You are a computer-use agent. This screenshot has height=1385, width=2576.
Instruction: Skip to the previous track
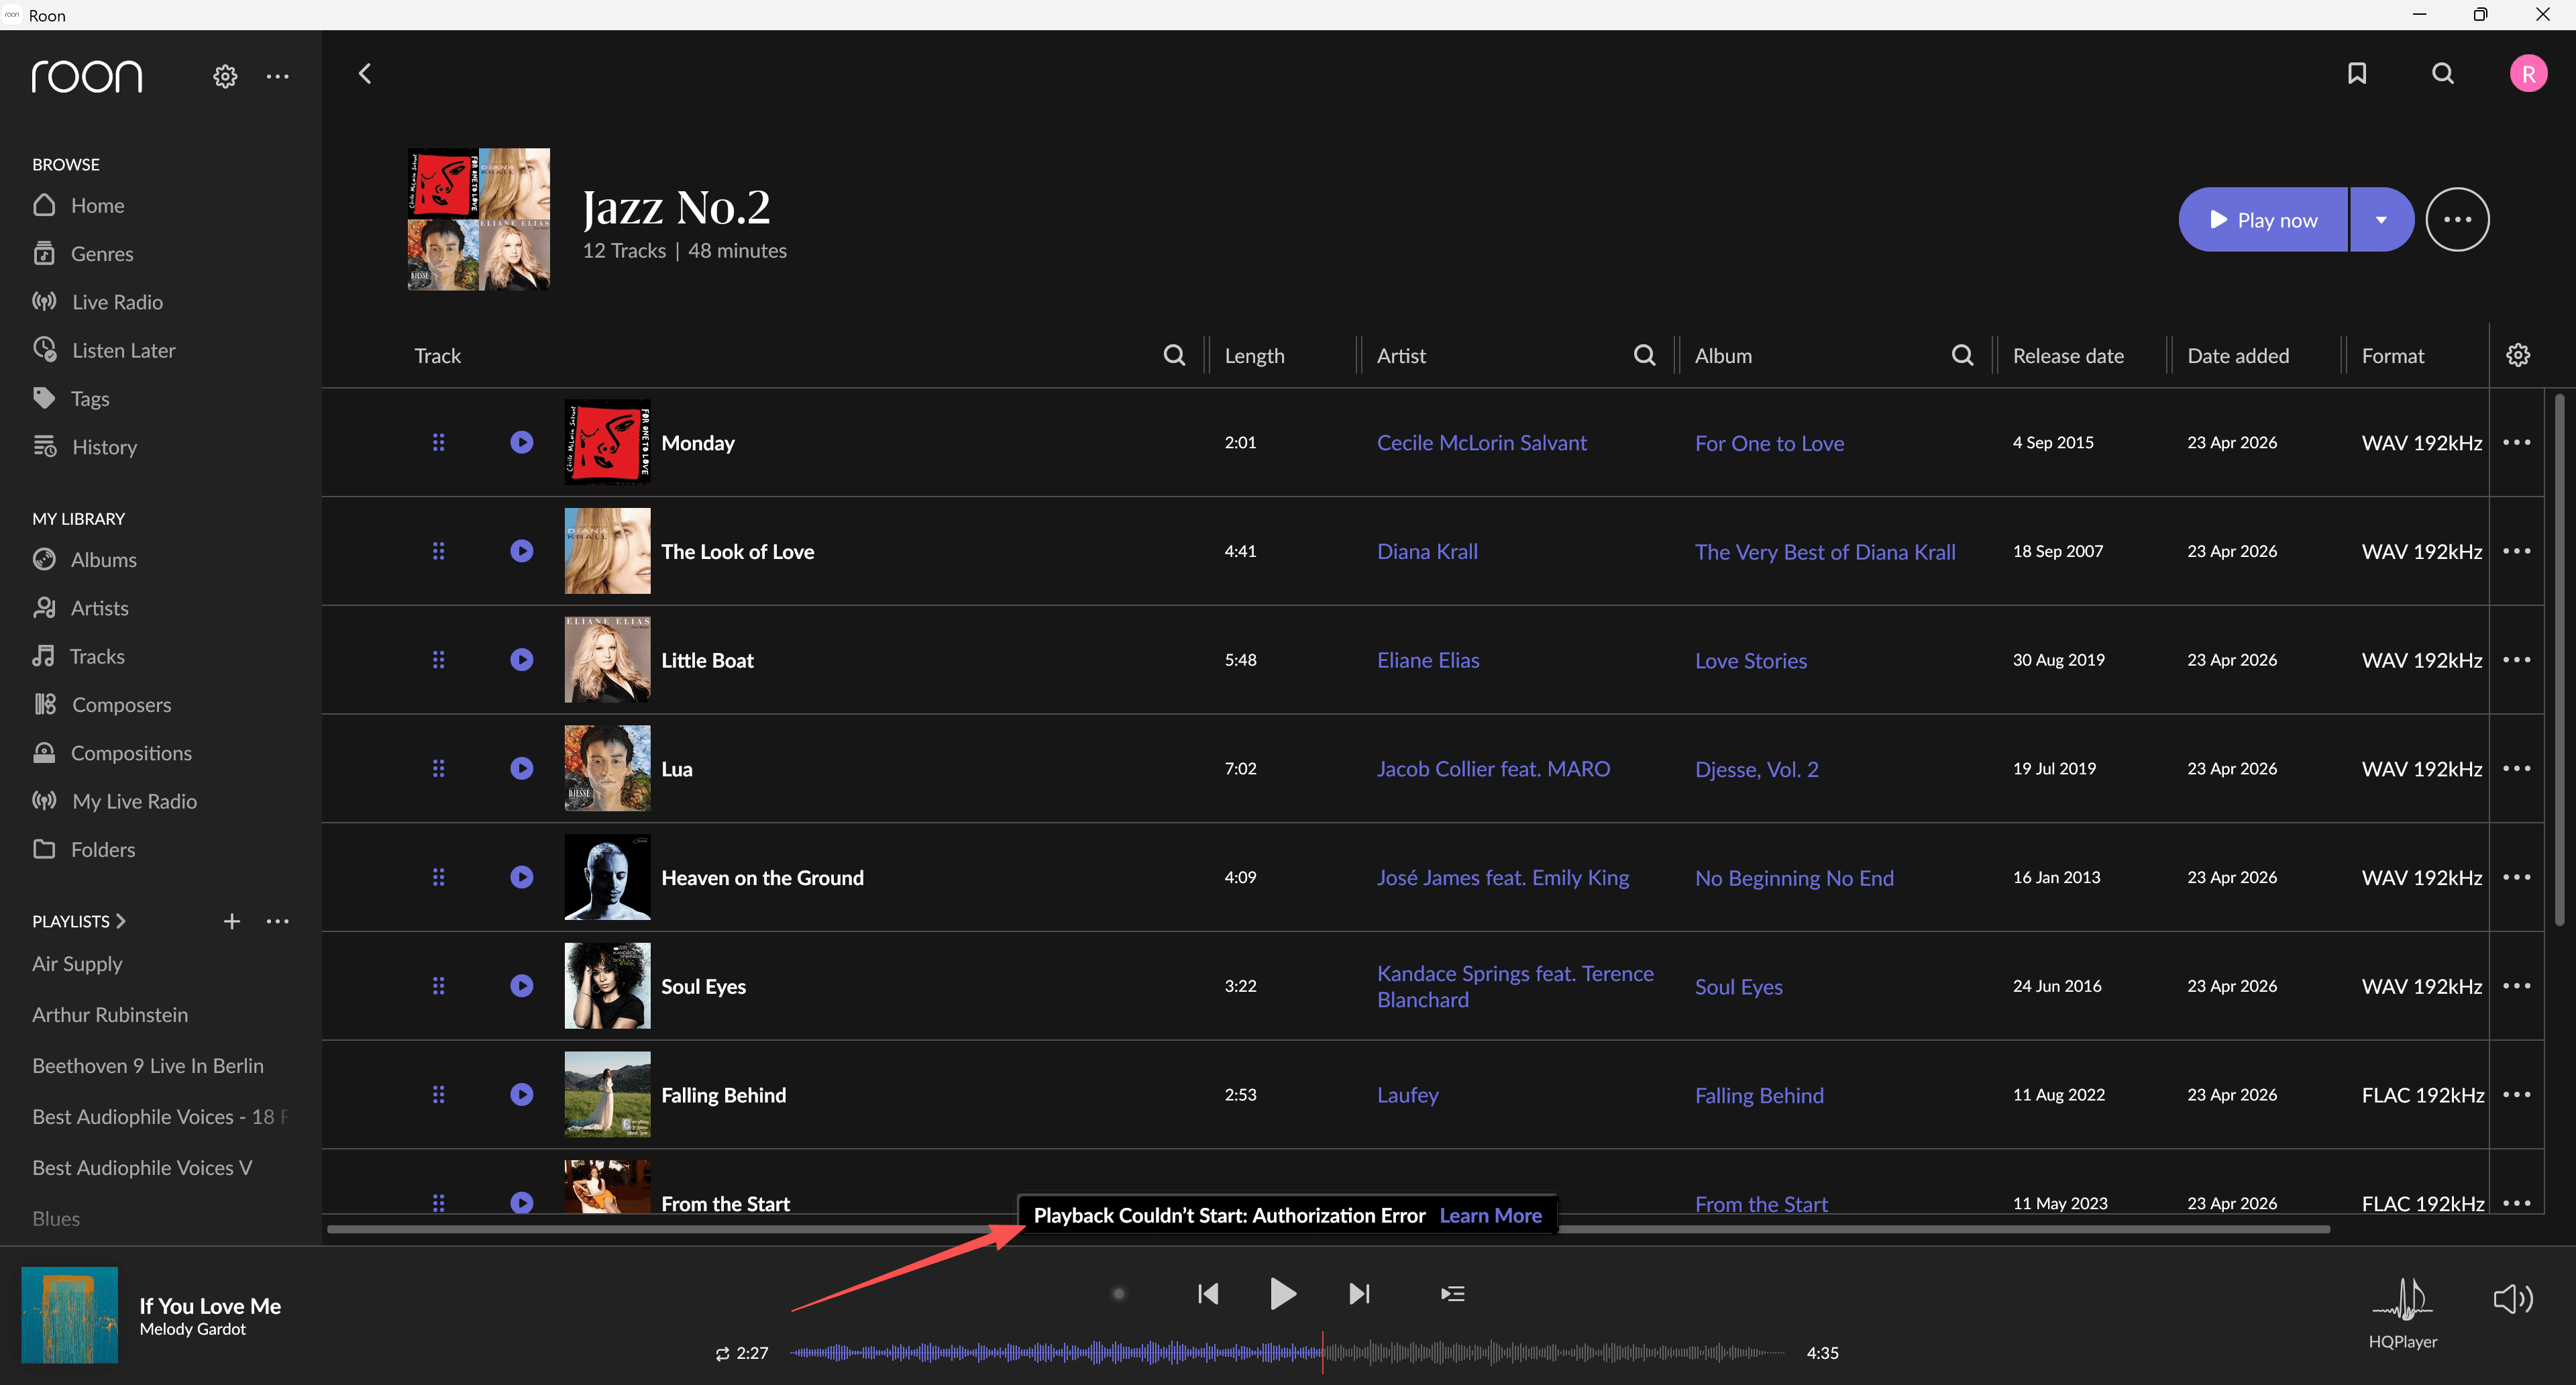click(1208, 1294)
